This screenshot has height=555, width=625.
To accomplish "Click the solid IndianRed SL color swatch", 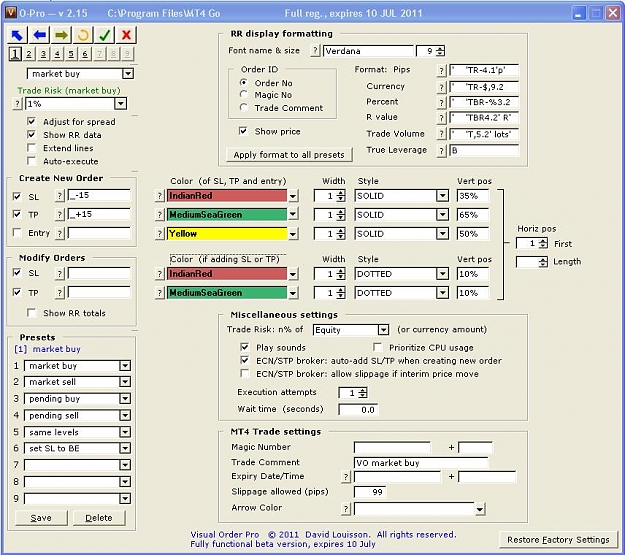I will coord(226,196).
